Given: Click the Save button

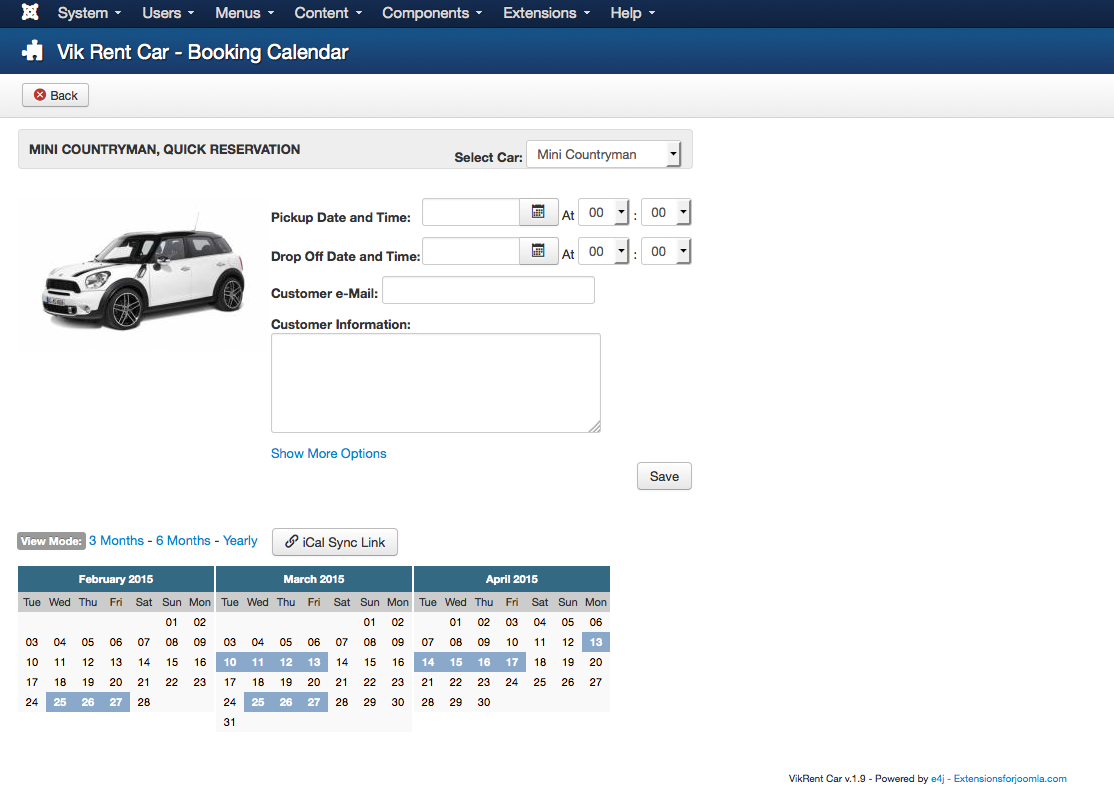Looking at the screenshot, I should pos(664,476).
